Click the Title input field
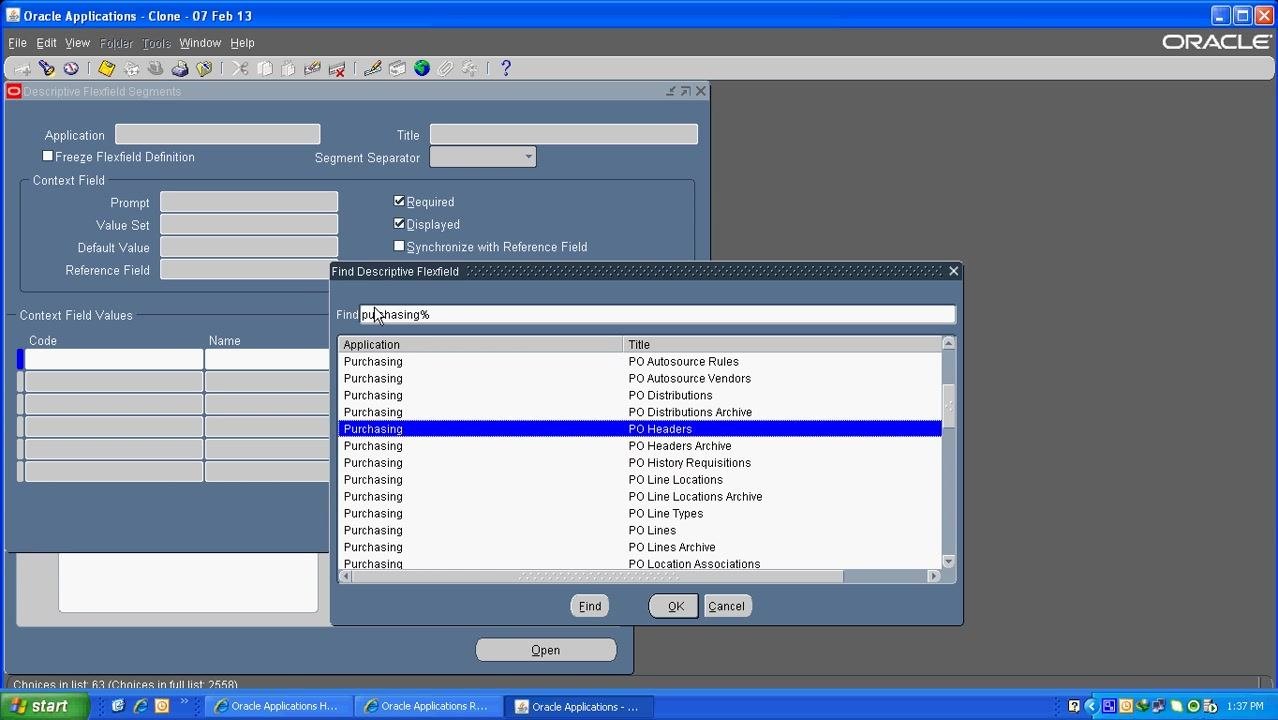 [x=564, y=134]
